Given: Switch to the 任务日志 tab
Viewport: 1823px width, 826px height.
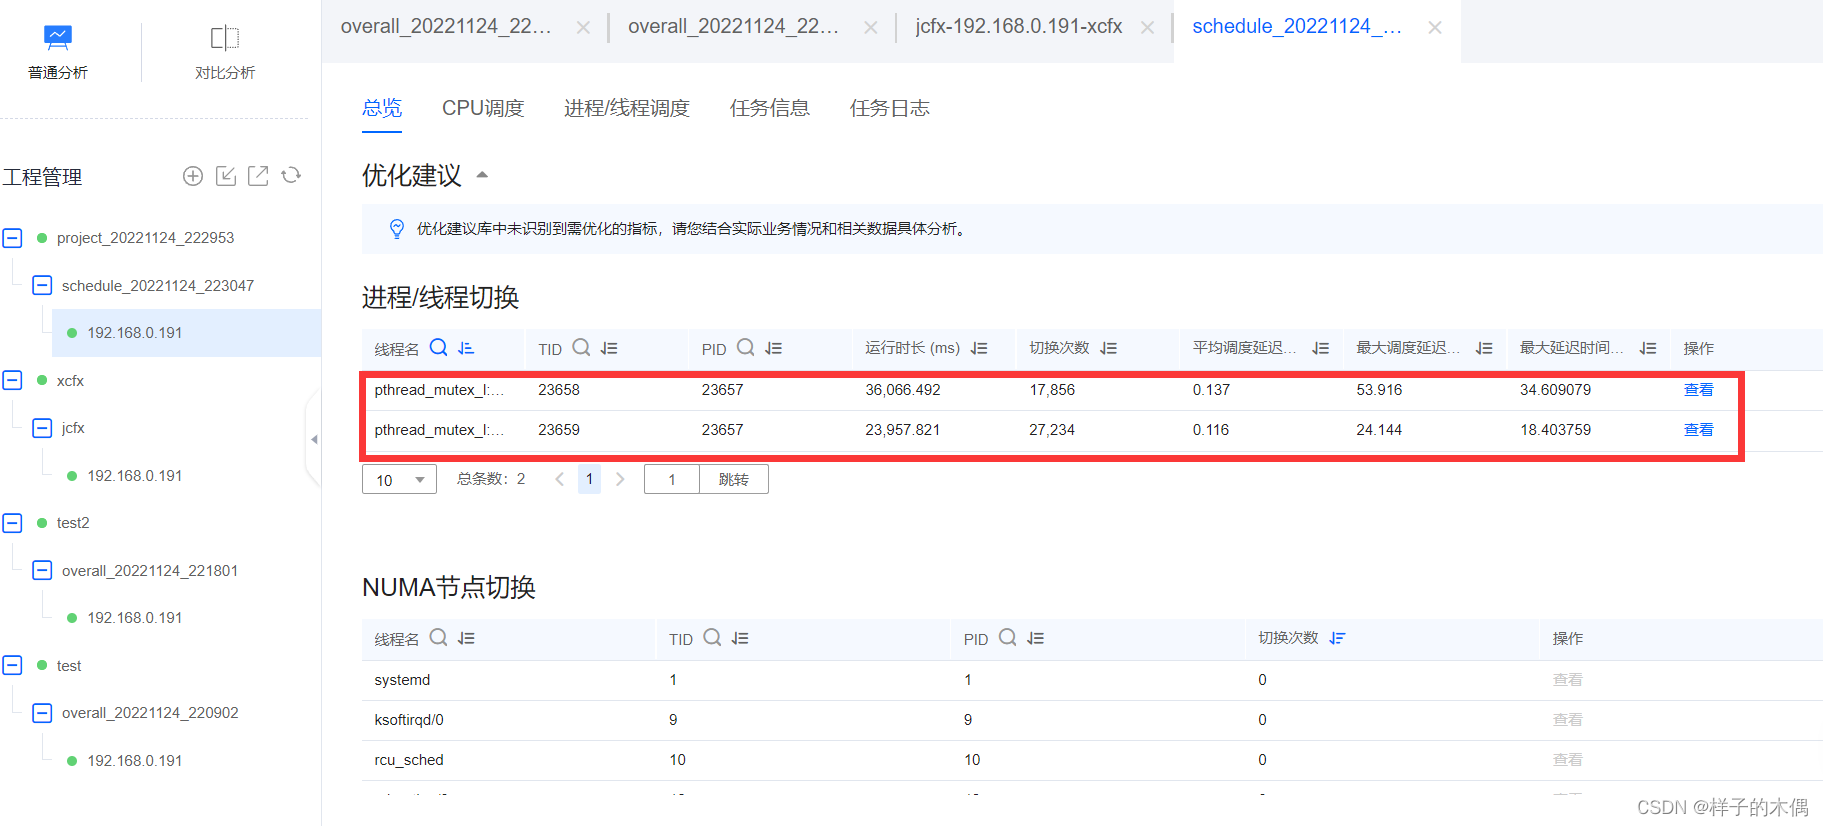Looking at the screenshot, I should 890,108.
